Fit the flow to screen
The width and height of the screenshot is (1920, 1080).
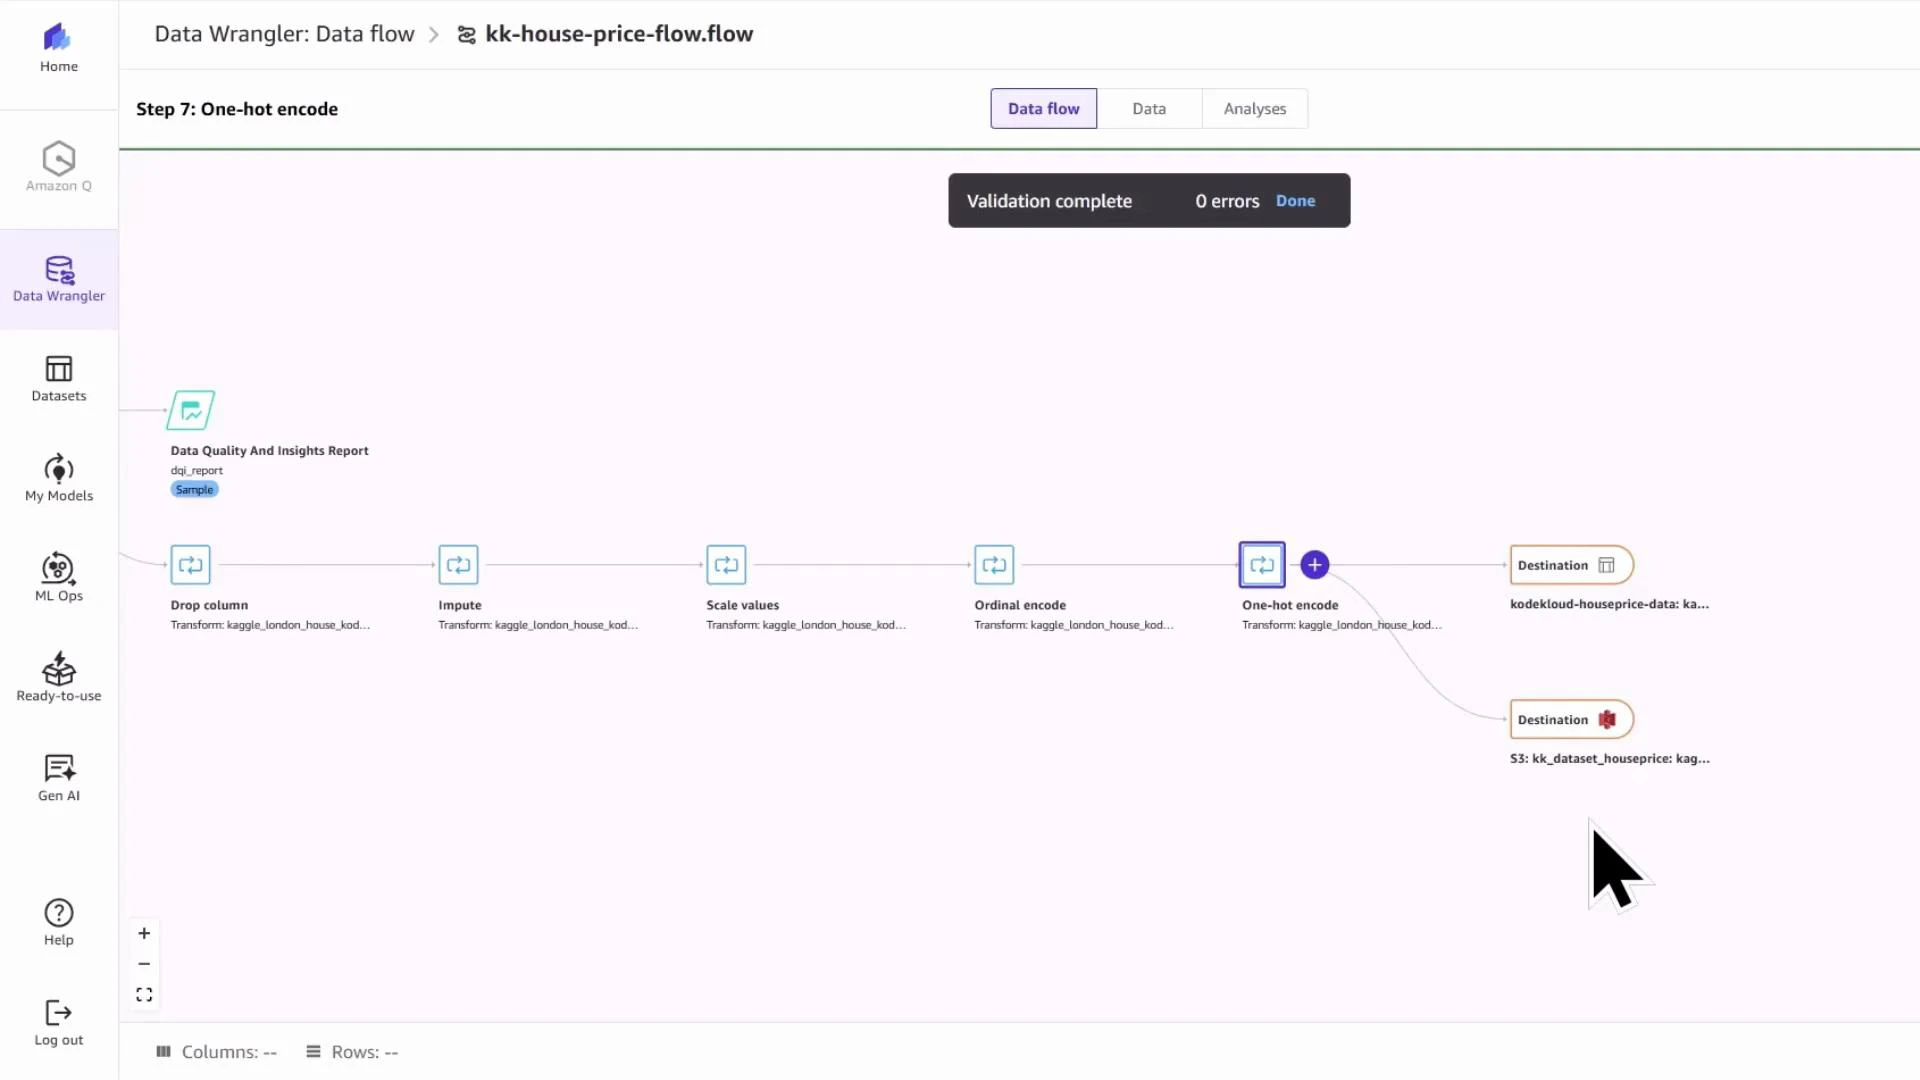(x=143, y=994)
